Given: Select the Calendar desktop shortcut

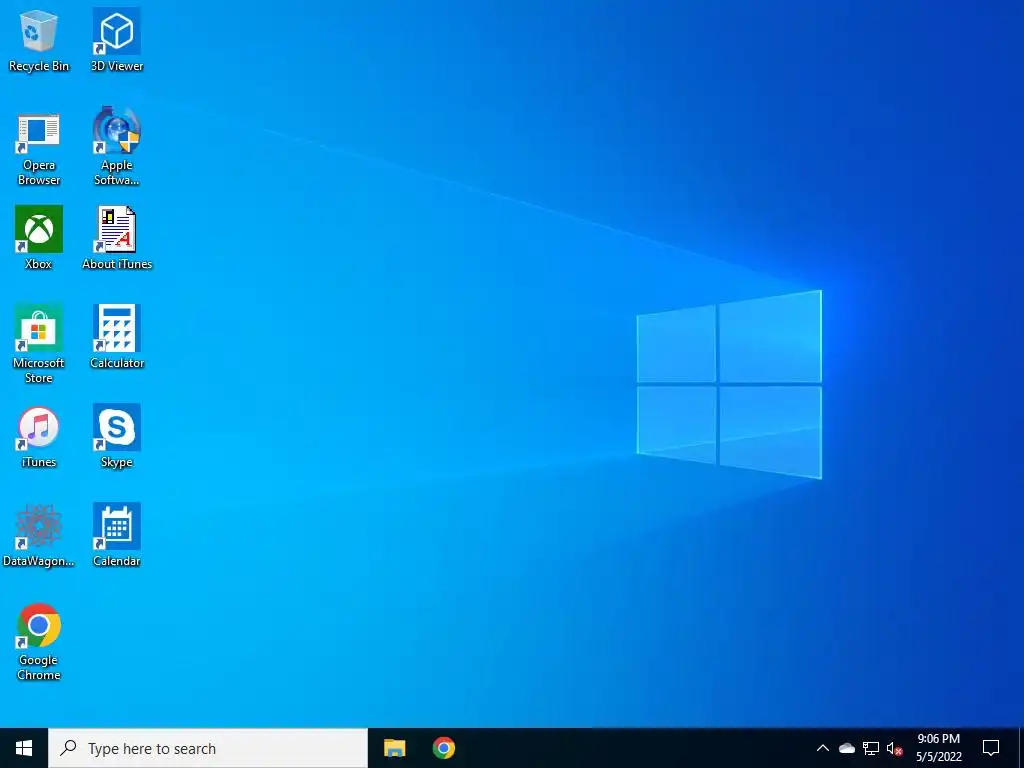Looking at the screenshot, I should 117,536.
